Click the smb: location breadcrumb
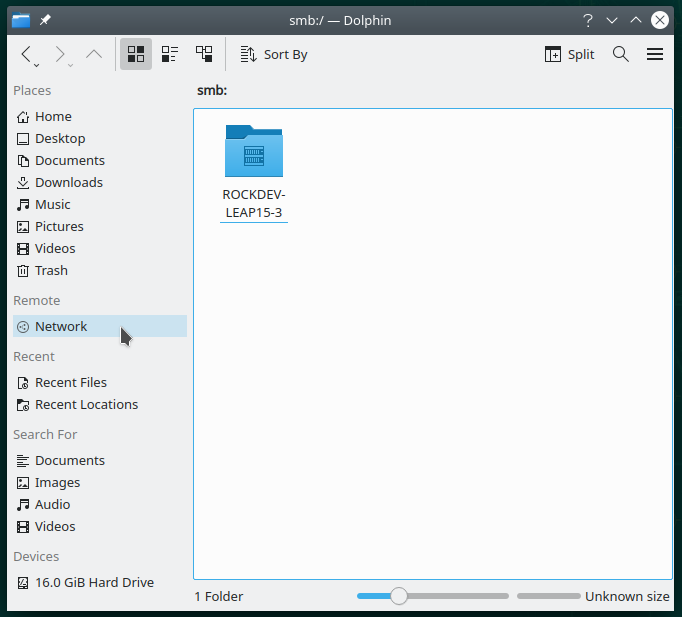This screenshot has height=617, width=682. [x=212, y=90]
